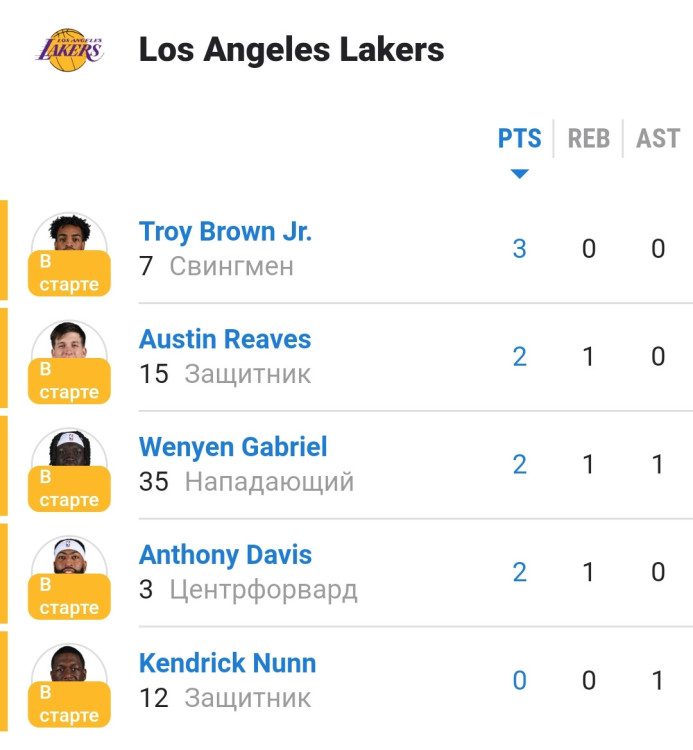
Task: Click Kendrick Nunn's points value
Action: tap(519, 681)
